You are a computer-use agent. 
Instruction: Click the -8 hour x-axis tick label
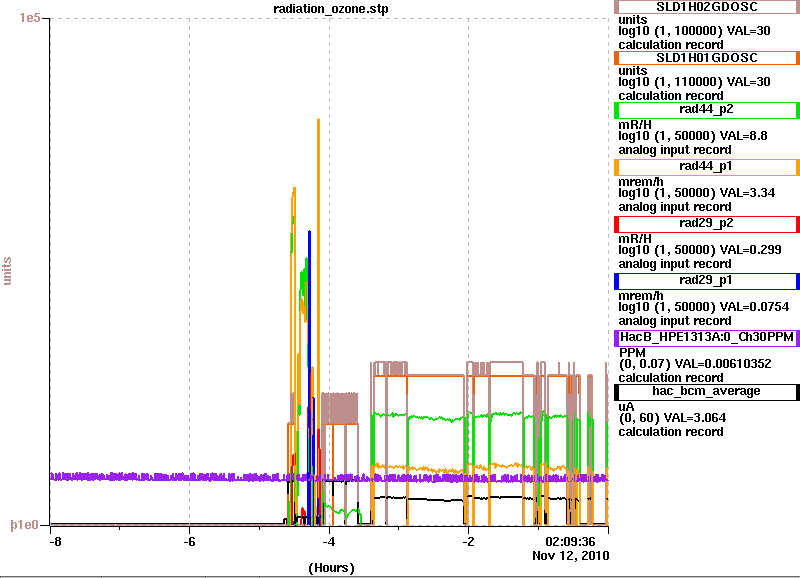pyautogui.click(x=55, y=541)
